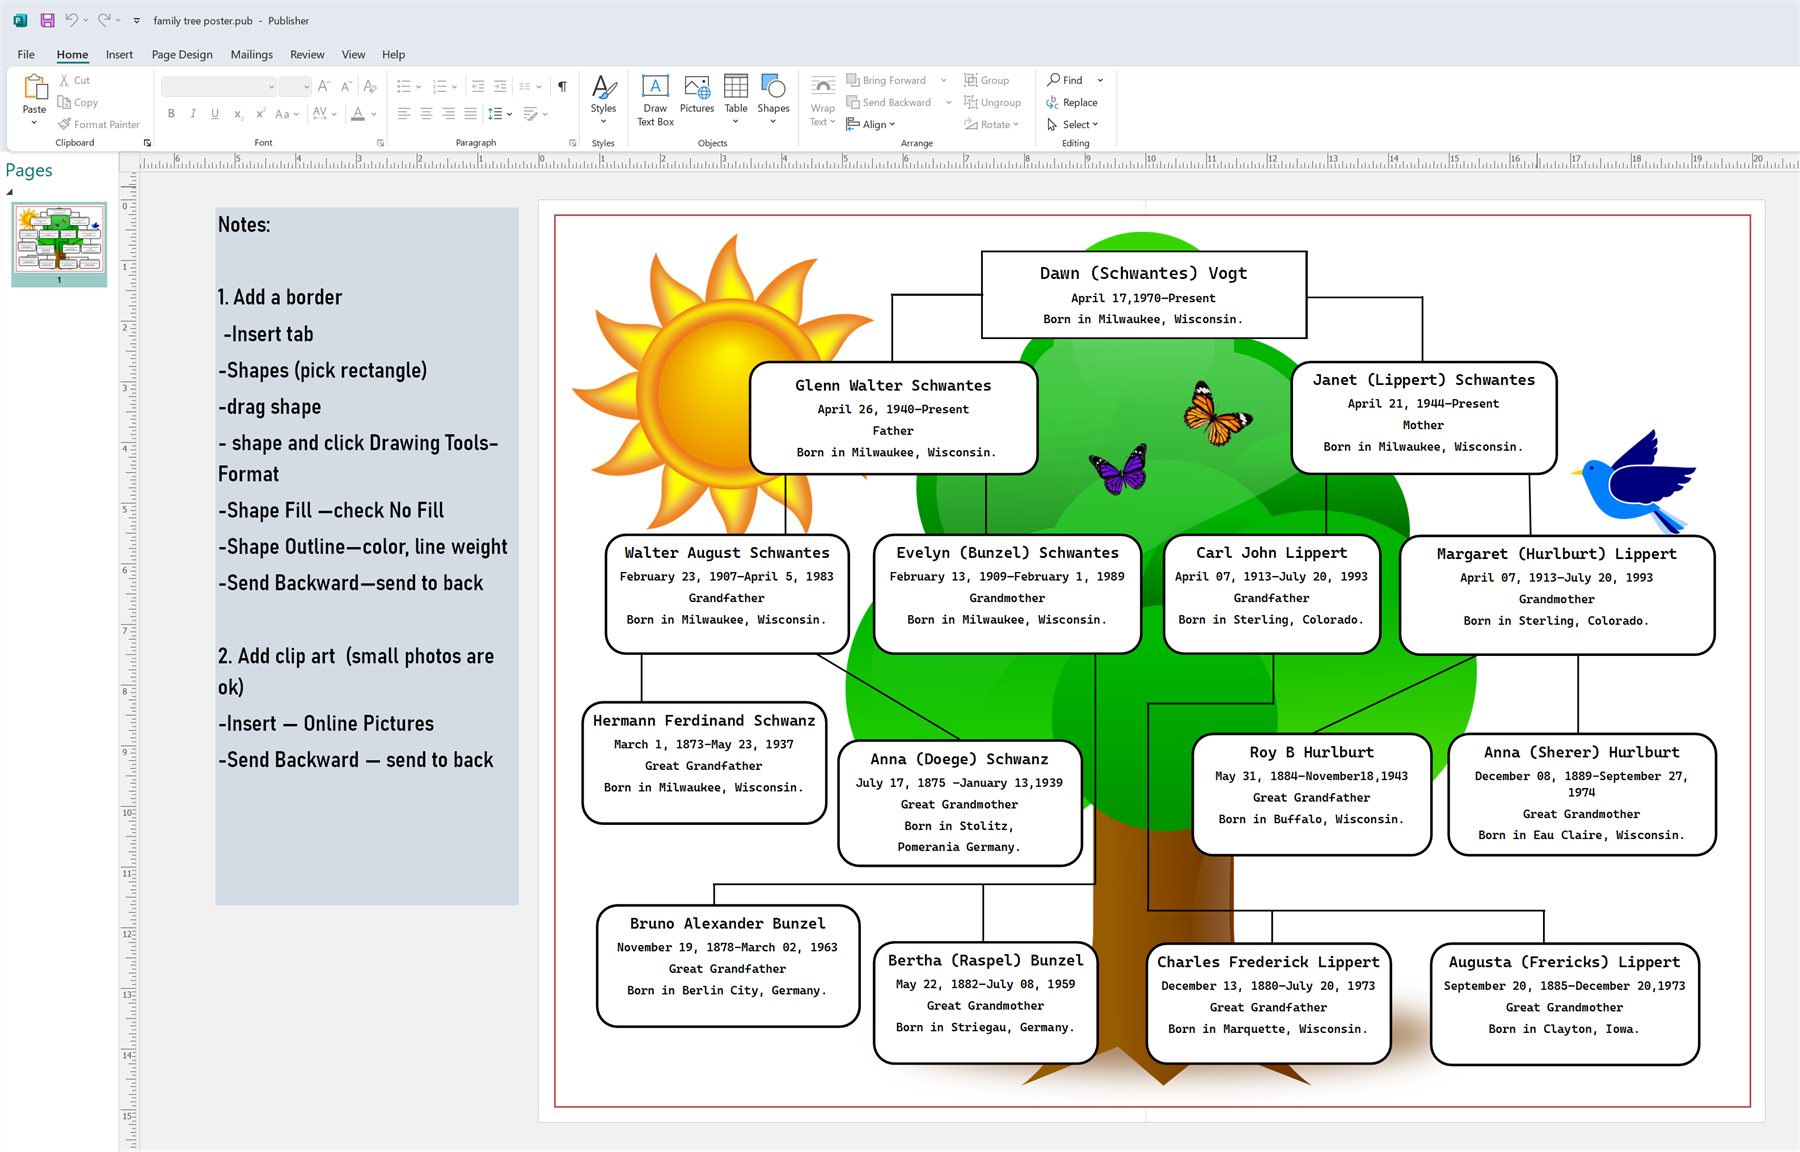Image resolution: width=1800 pixels, height=1152 pixels.
Task: Switch to the Insert ribbon tab
Action: pyautogui.click(x=119, y=54)
